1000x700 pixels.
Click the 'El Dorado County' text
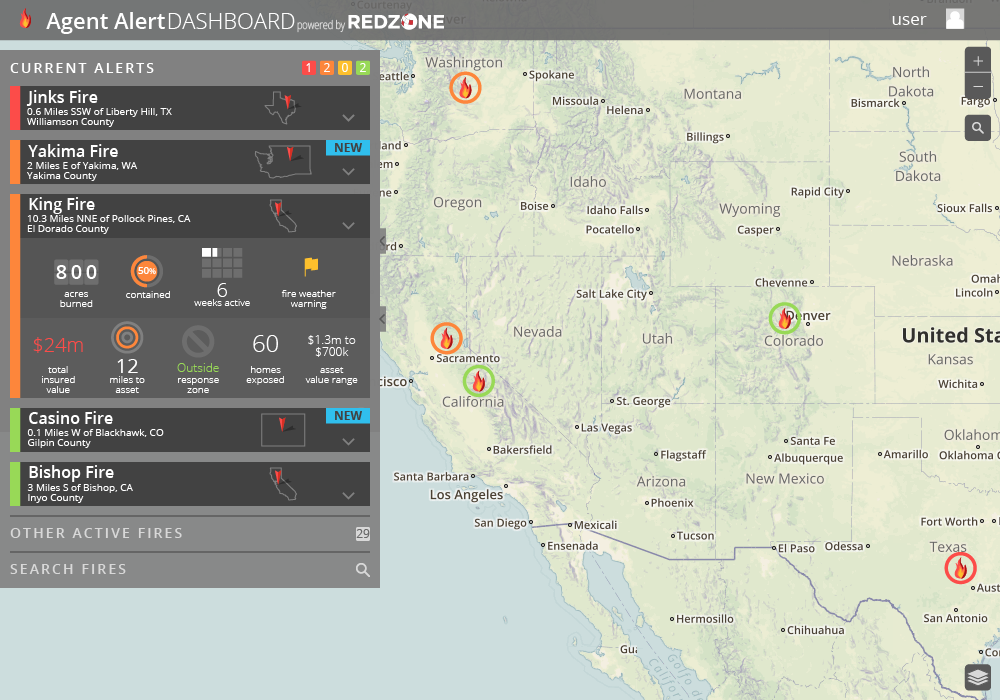point(68,229)
